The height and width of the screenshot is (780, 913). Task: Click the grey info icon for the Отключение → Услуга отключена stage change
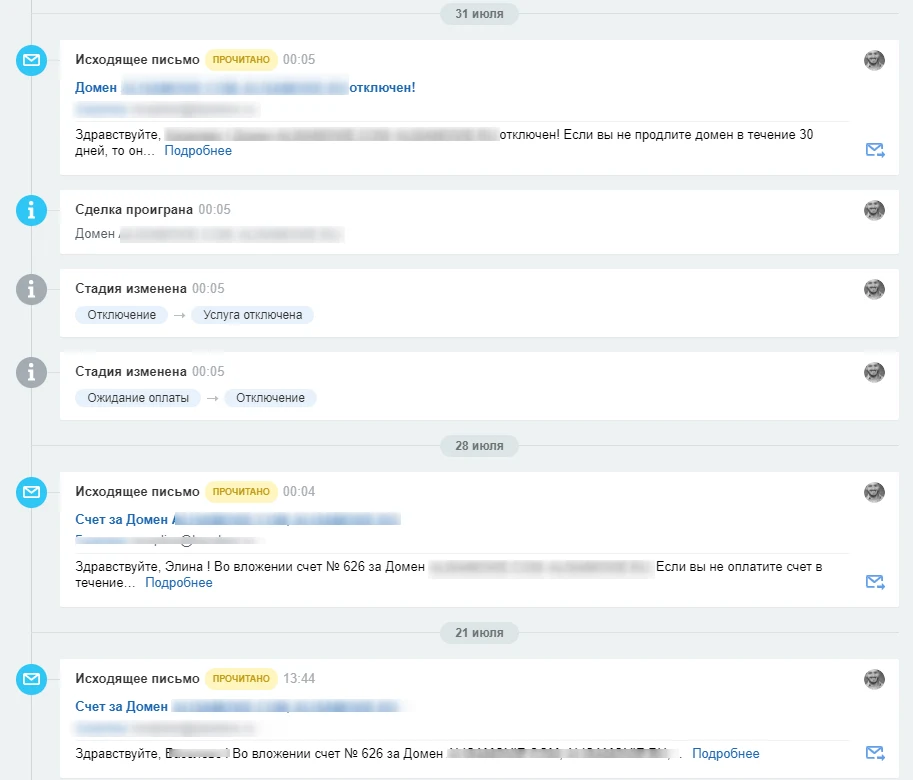[31, 289]
